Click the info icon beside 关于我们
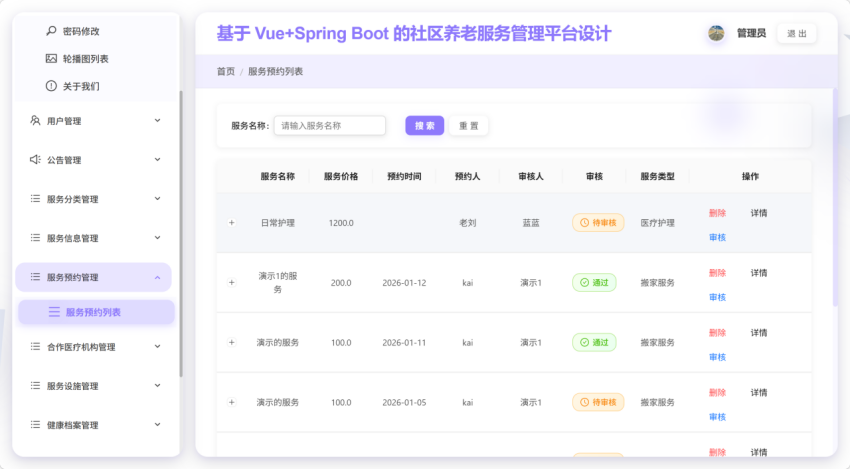Screen dimensions: 850x469 51,86
